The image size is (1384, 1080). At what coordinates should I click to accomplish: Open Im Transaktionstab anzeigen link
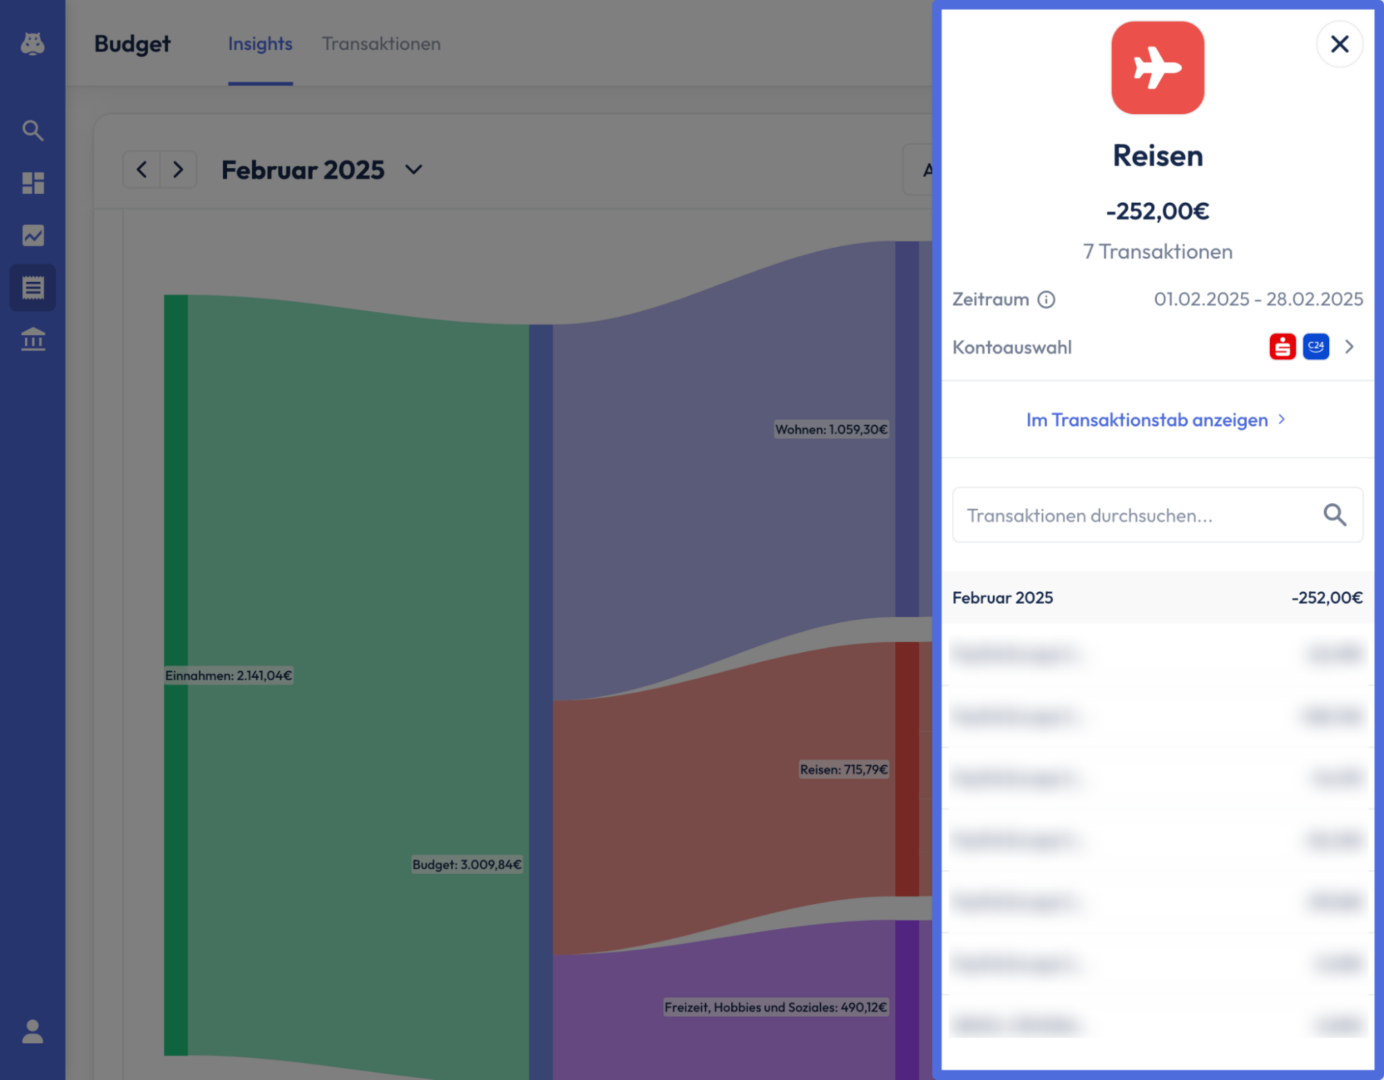(1157, 420)
